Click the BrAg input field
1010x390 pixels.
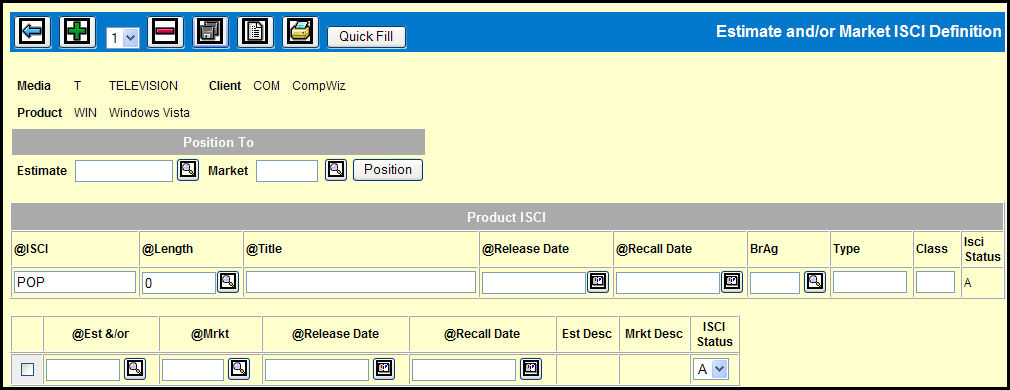(775, 282)
